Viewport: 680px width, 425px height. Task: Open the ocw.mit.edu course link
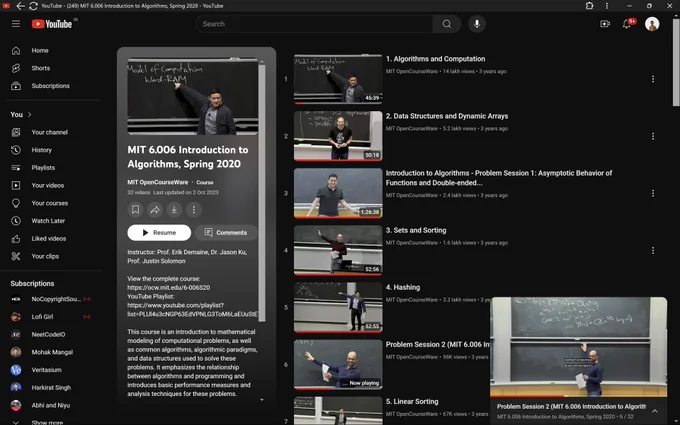169,288
